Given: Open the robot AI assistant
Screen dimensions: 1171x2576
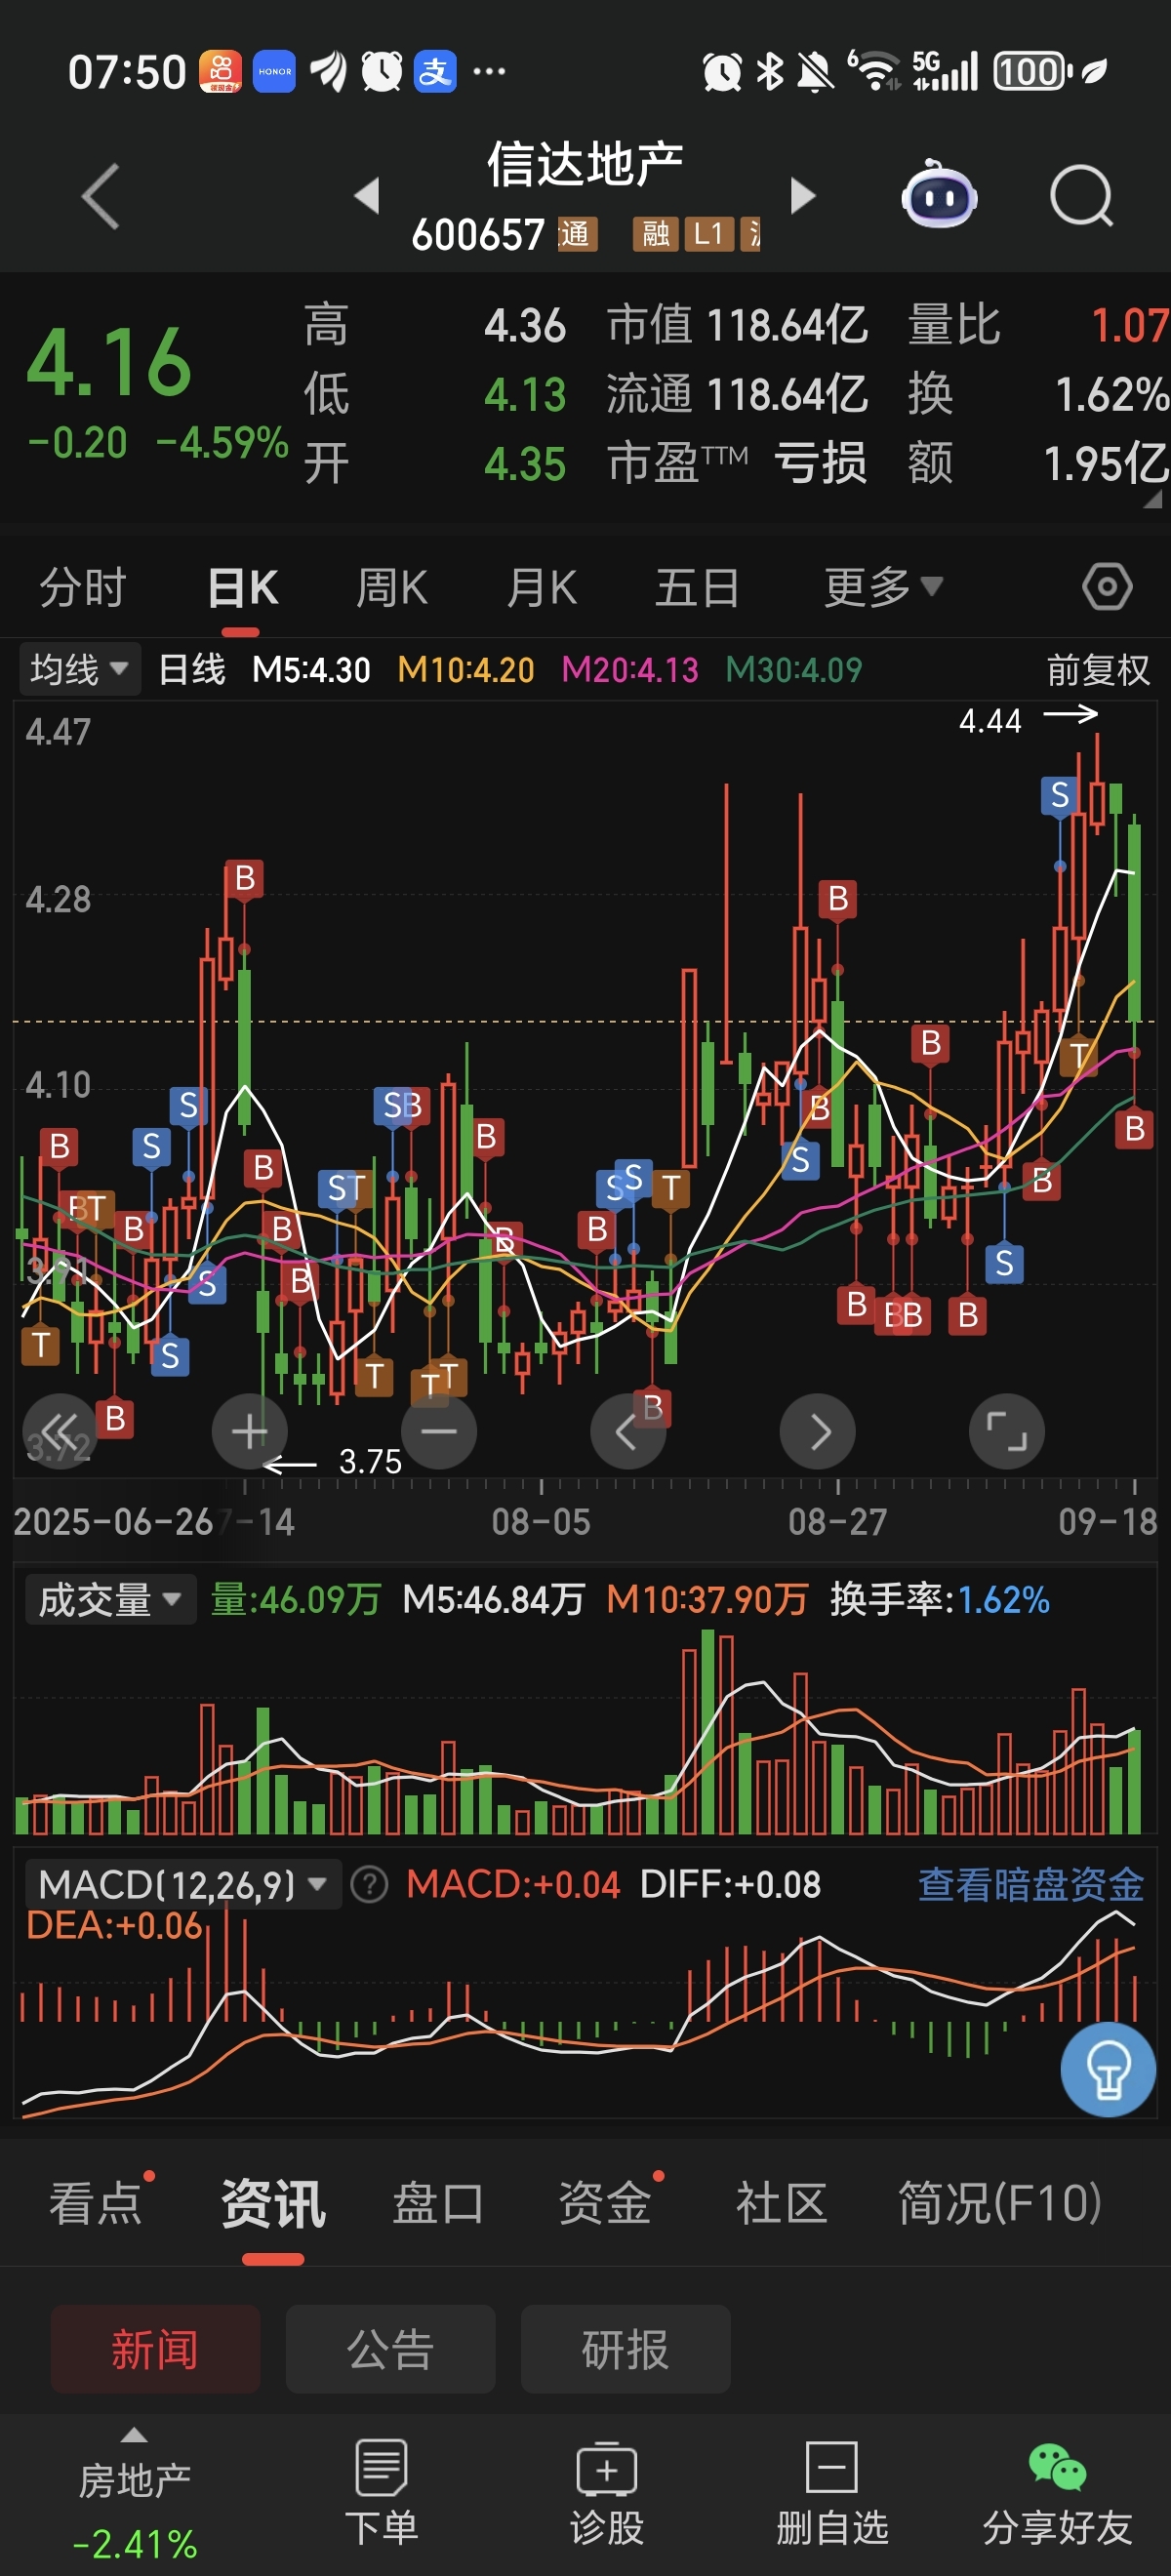Looking at the screenshot, I should coord(939,195).
